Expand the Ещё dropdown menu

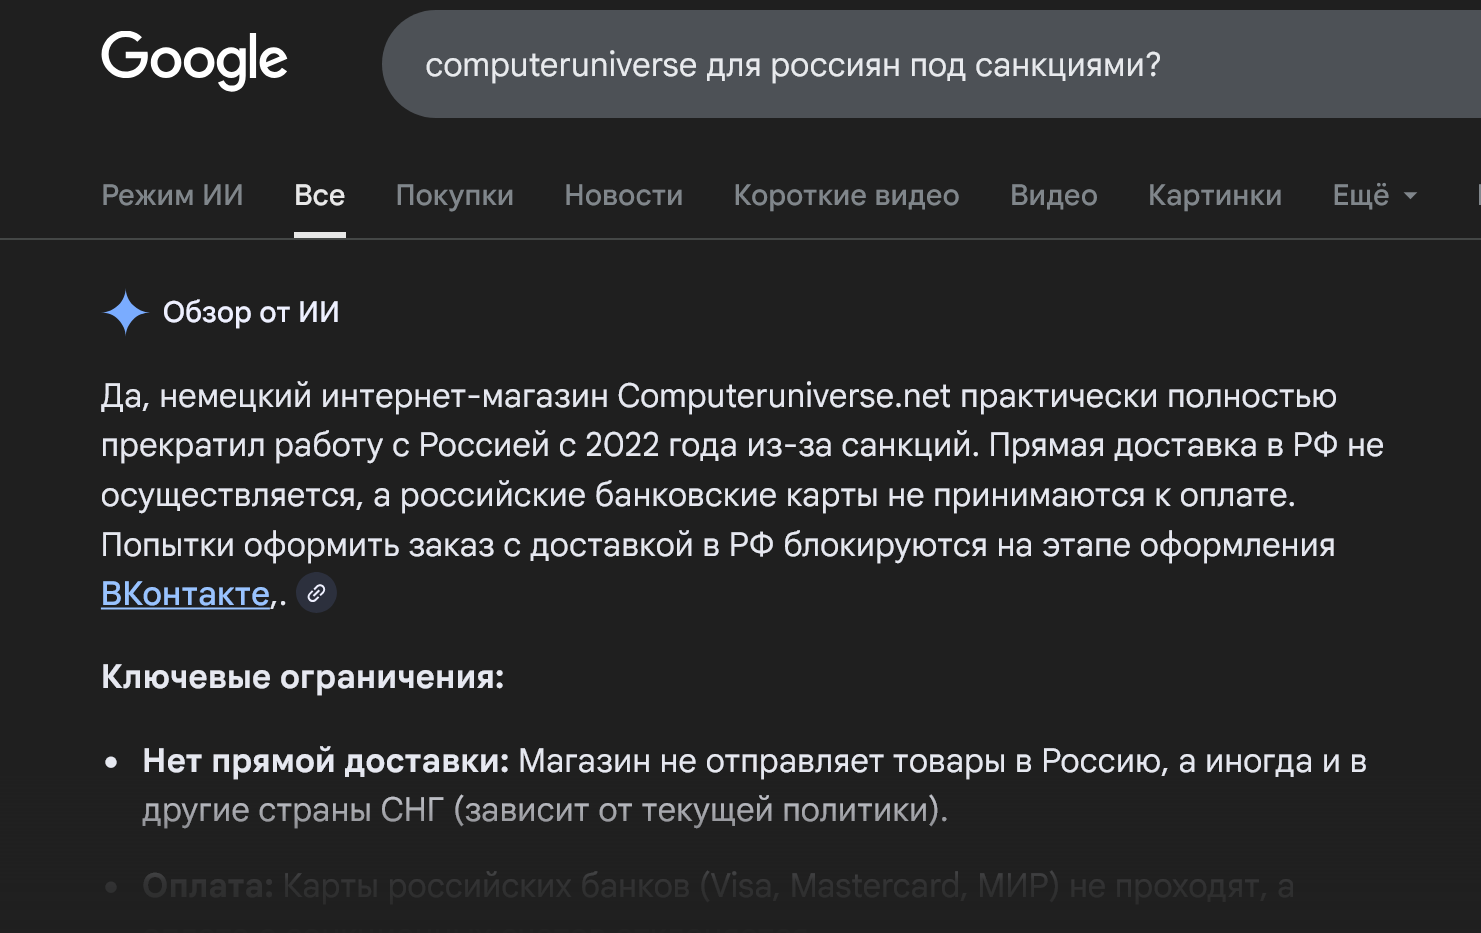pos(1374,195)
